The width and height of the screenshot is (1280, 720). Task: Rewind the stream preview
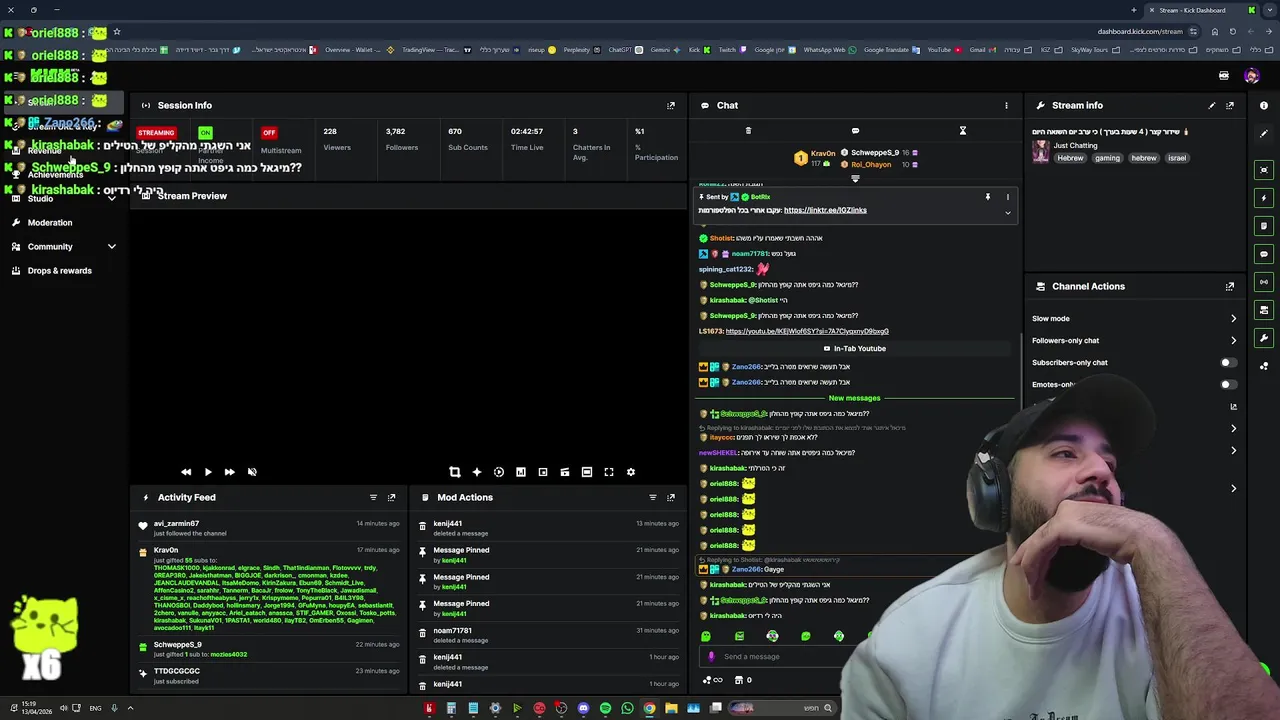(x=186, y=472)
